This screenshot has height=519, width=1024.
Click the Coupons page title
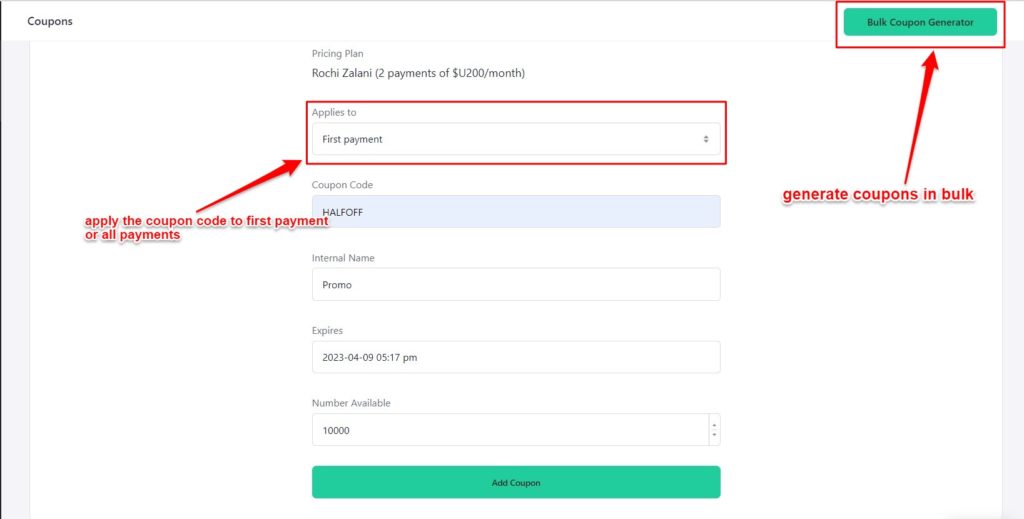click(x=50, y=21)
